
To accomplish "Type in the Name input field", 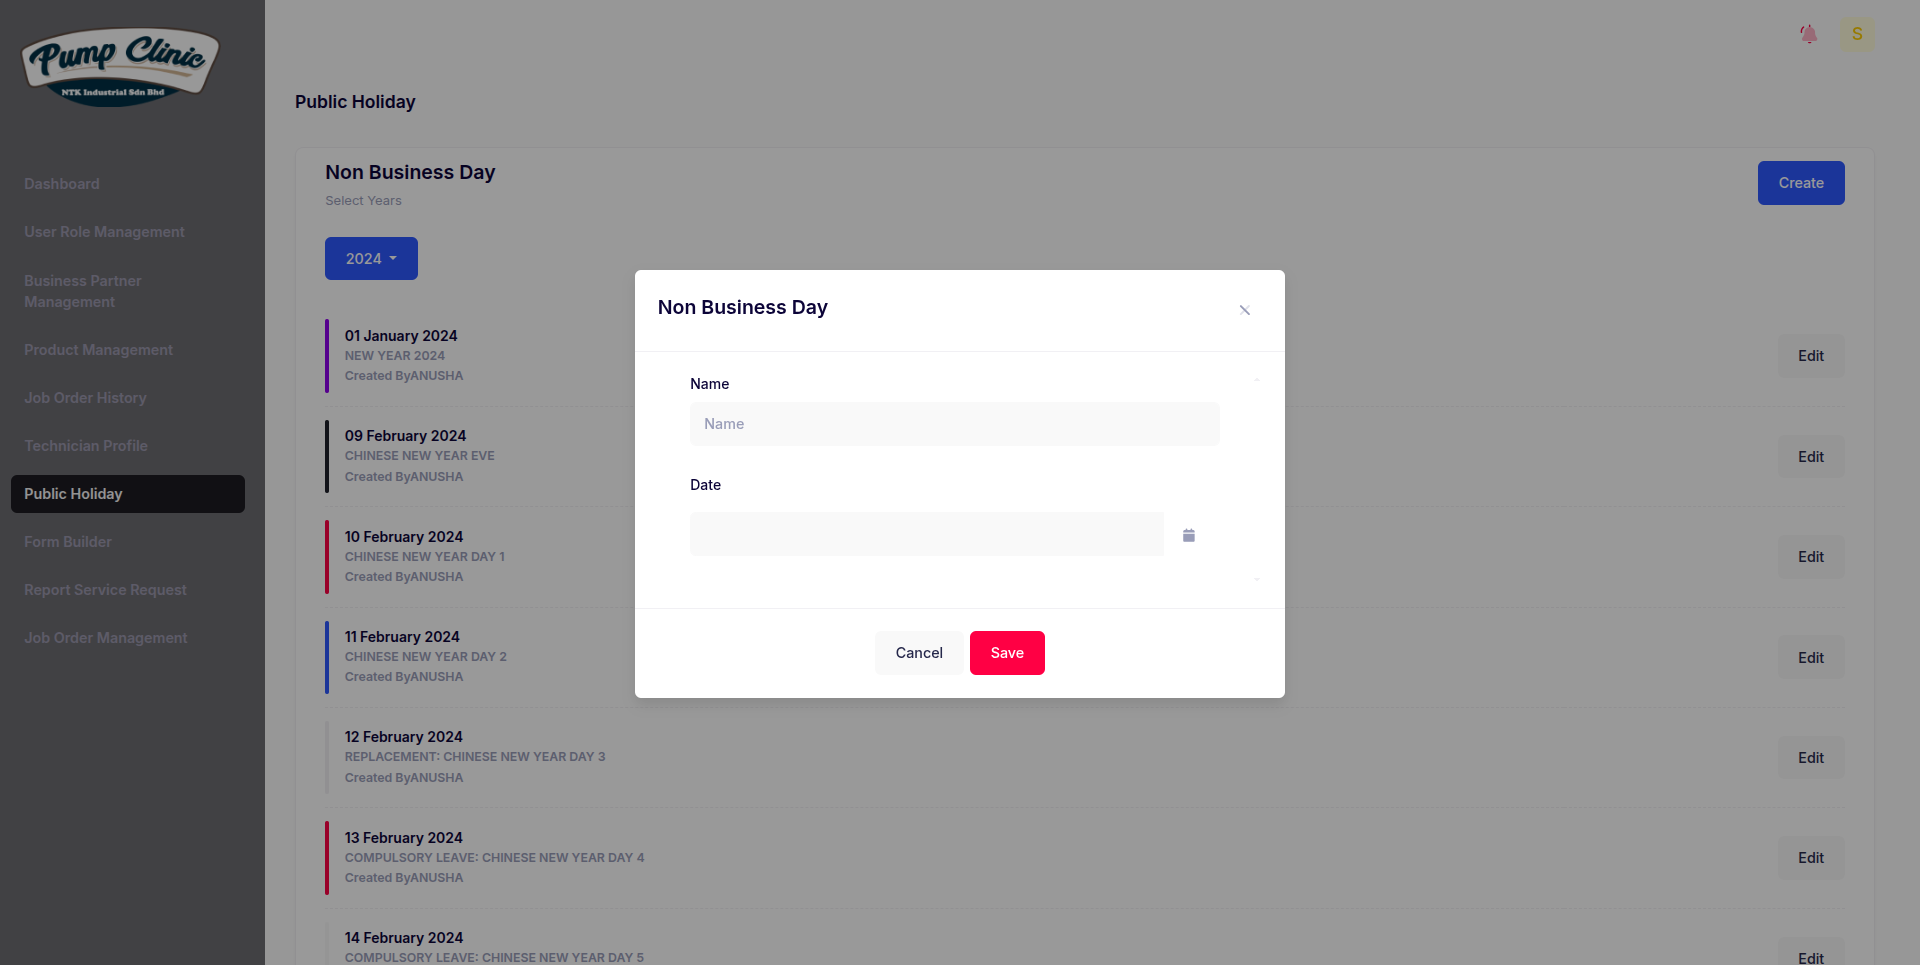I will (x=954, y=424).
